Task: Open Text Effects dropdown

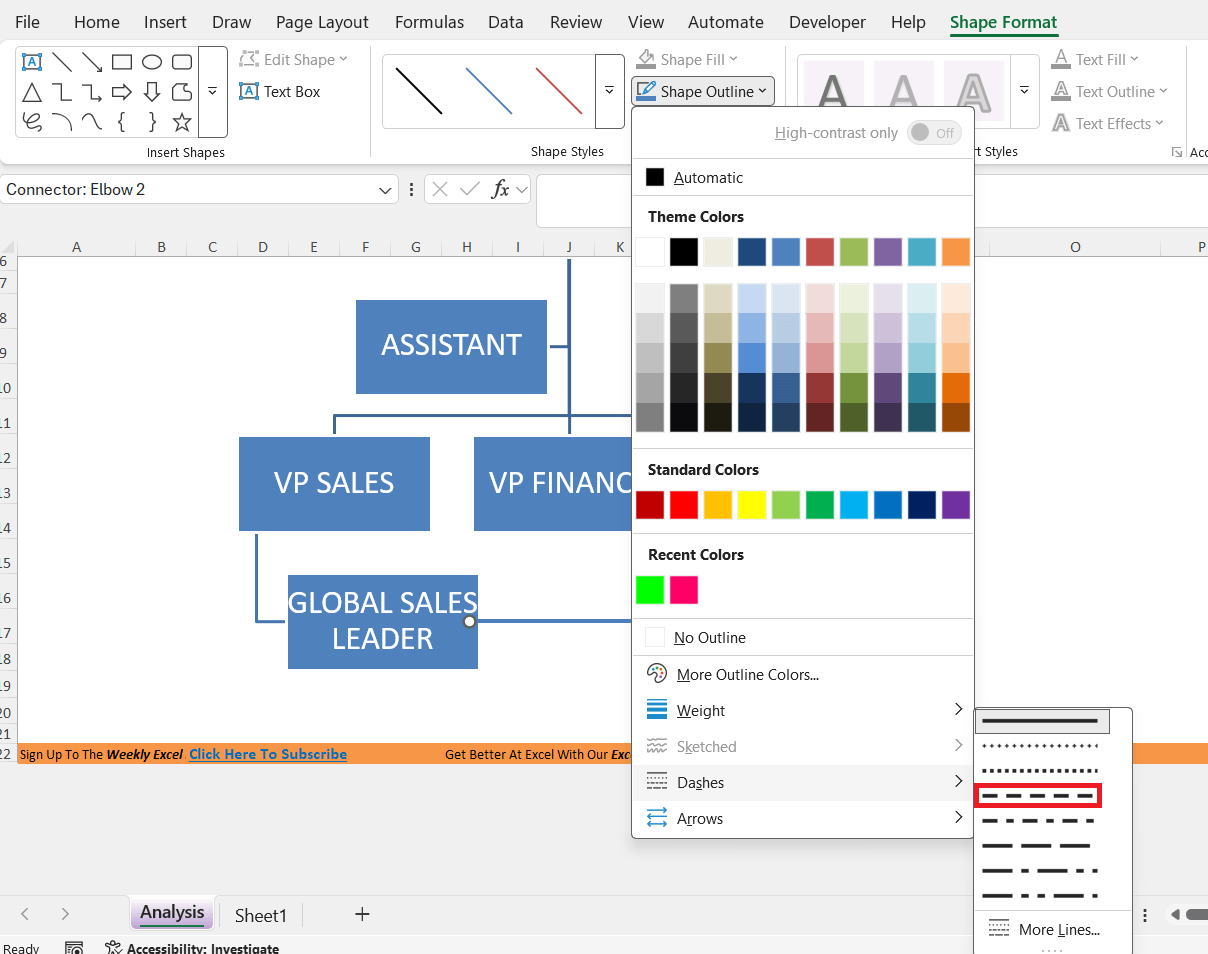Action: (x=1107, y=123)
